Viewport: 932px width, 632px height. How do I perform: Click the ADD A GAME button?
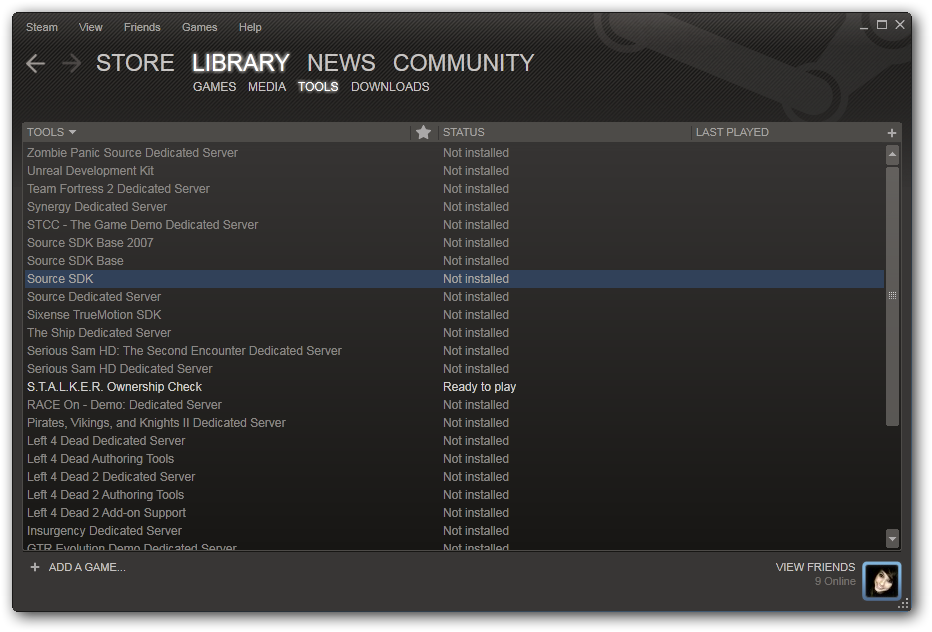(87, 567)
